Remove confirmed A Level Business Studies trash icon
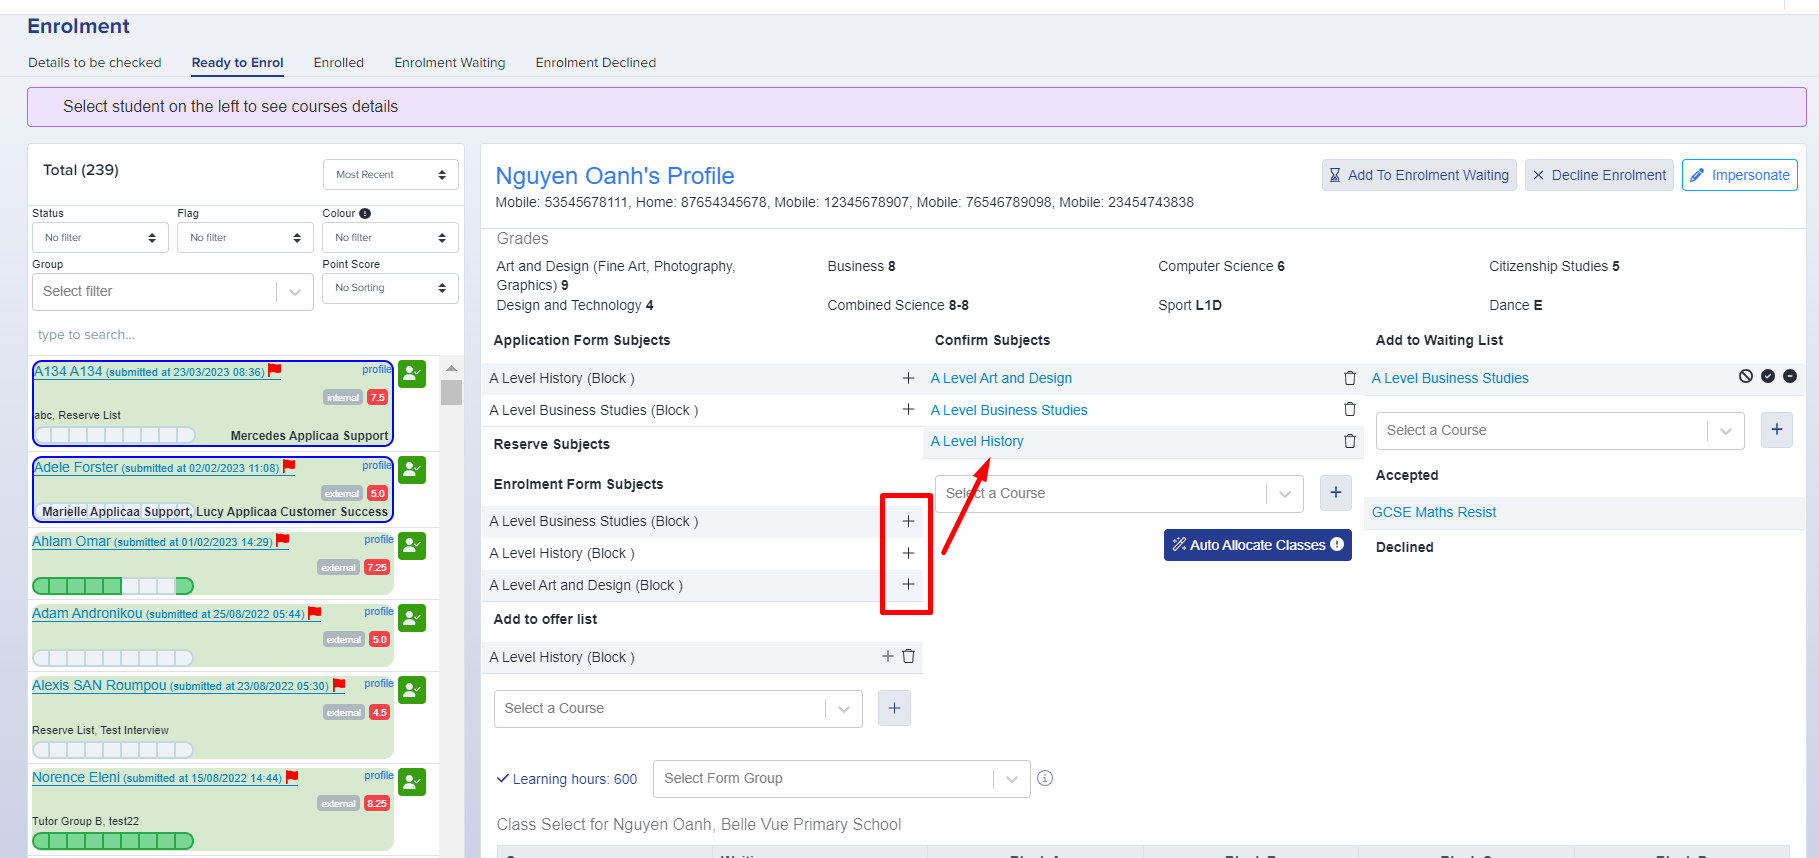1819x858 pixels. click(x=1350, y=409)
